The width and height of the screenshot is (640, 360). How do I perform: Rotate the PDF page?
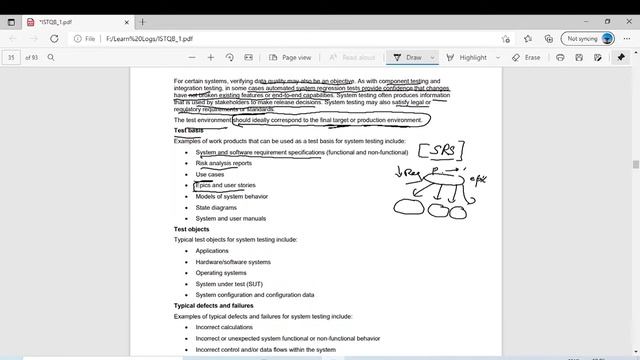pos(229,58)
